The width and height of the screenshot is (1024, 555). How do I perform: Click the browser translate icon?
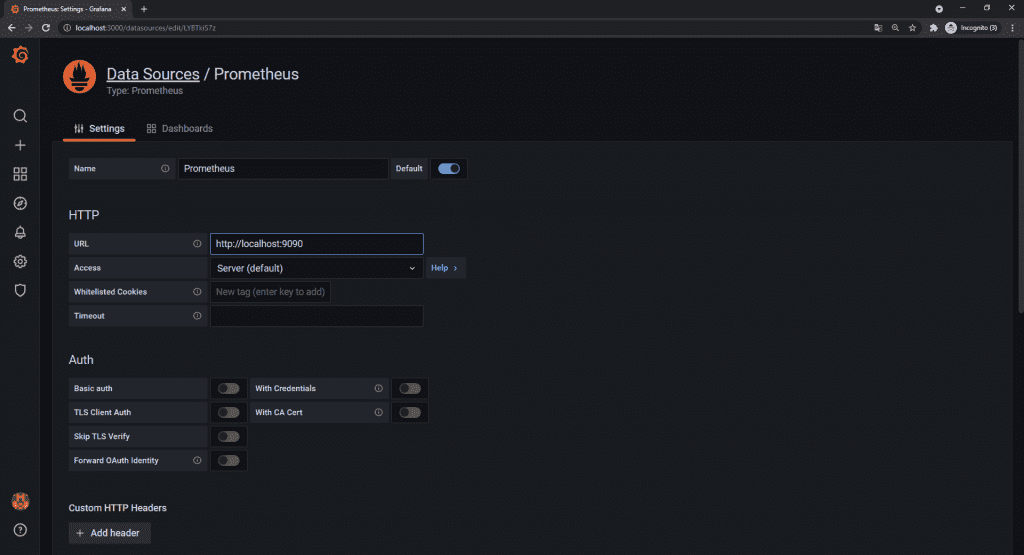point(878,27)
